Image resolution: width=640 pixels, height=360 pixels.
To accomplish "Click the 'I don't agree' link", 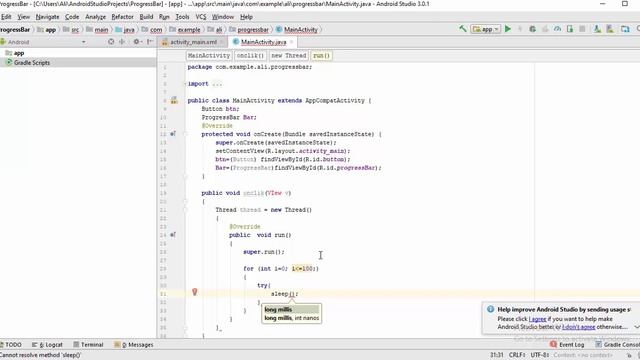I will pyautogui.click(x=578, y=327).
